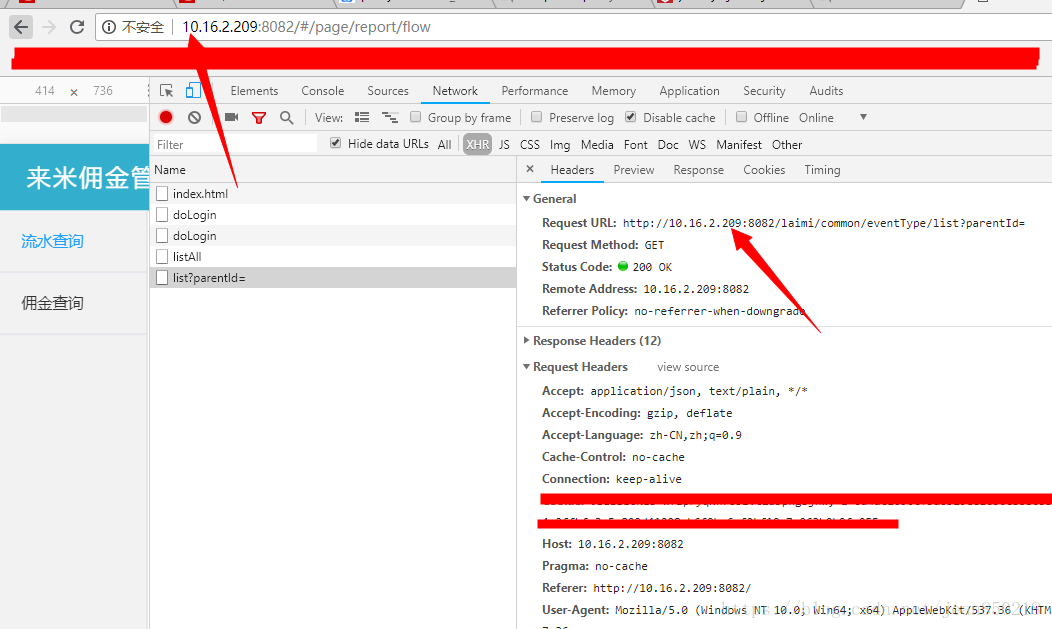
Task: Stop recording network log with red button
Action: point(166,117)
